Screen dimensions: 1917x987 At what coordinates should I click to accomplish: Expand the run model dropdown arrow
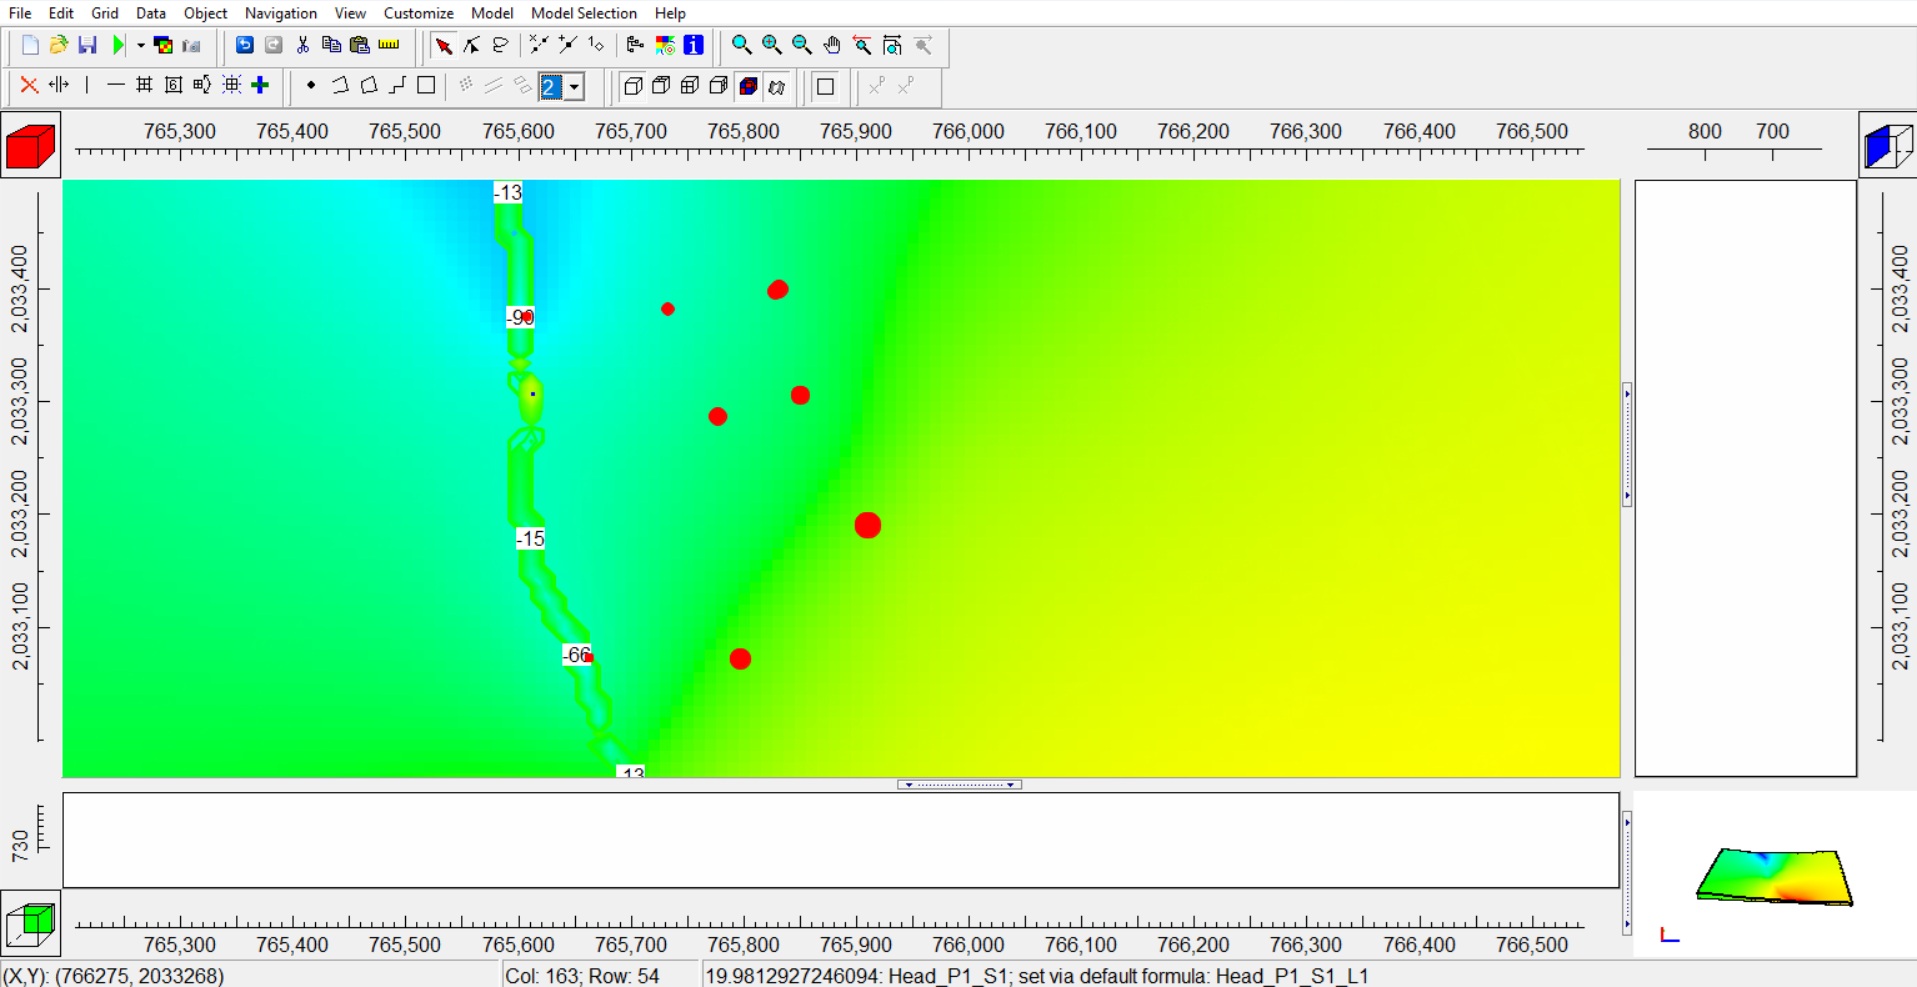(x=140, y=46)
